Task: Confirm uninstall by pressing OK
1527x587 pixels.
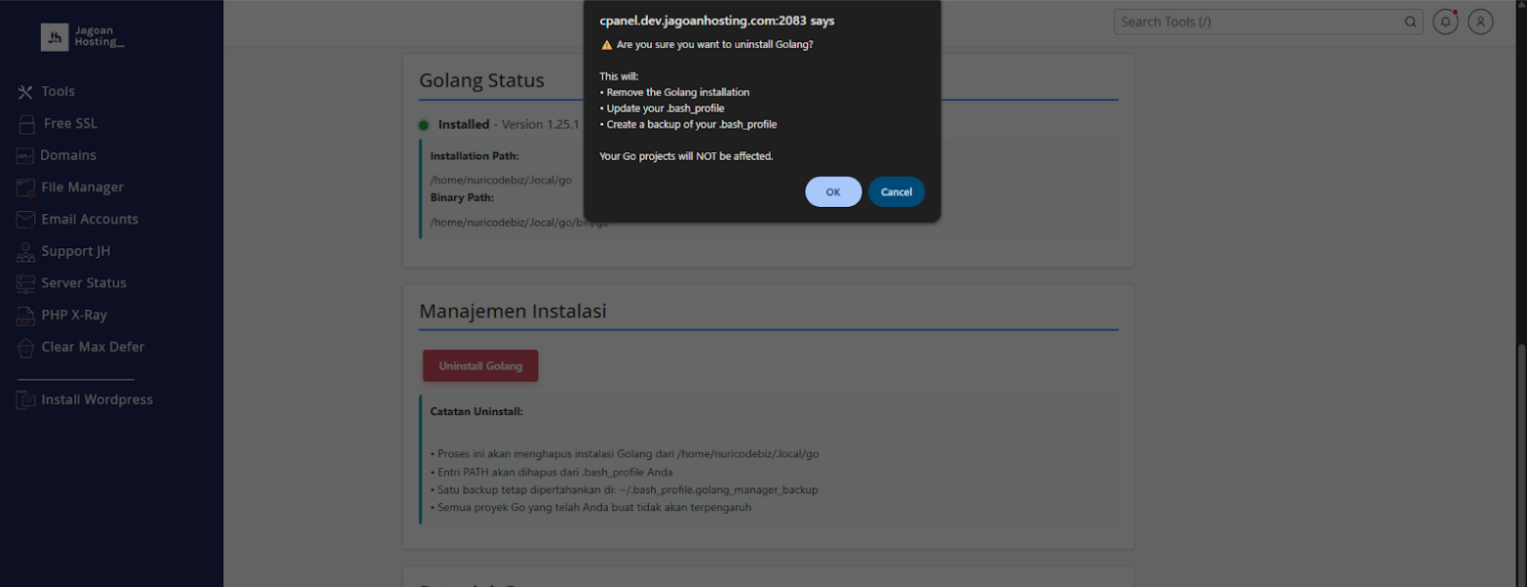Action: click(x=833, y=192)
